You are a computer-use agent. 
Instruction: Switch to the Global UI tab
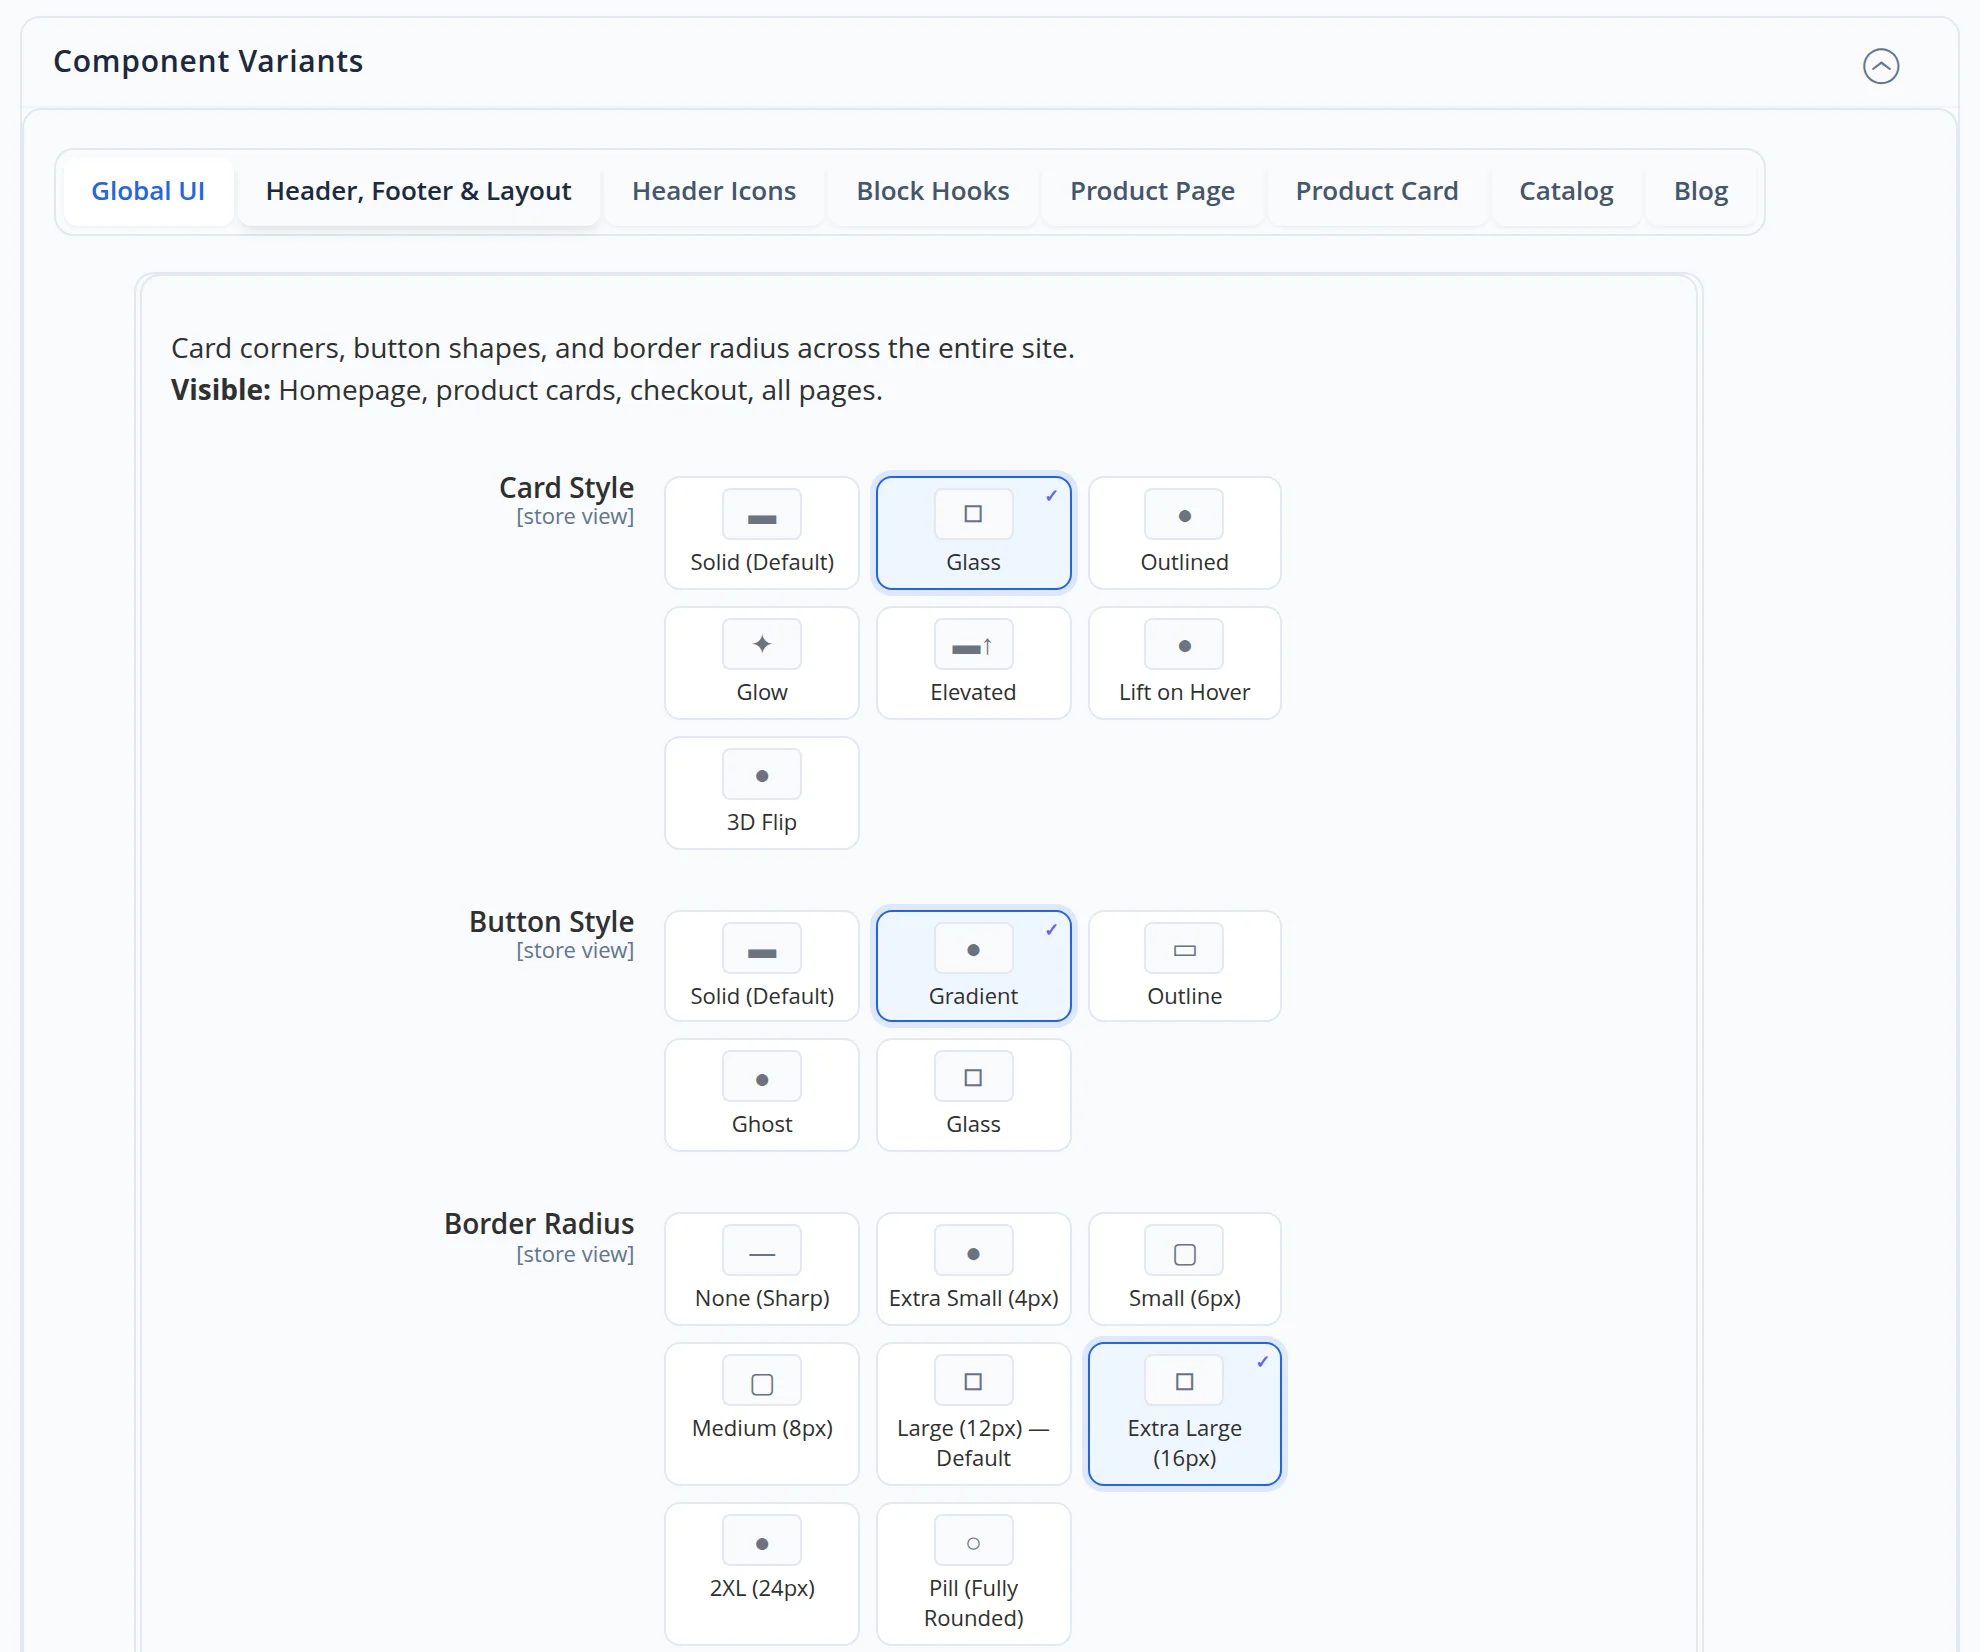[148, 191]
